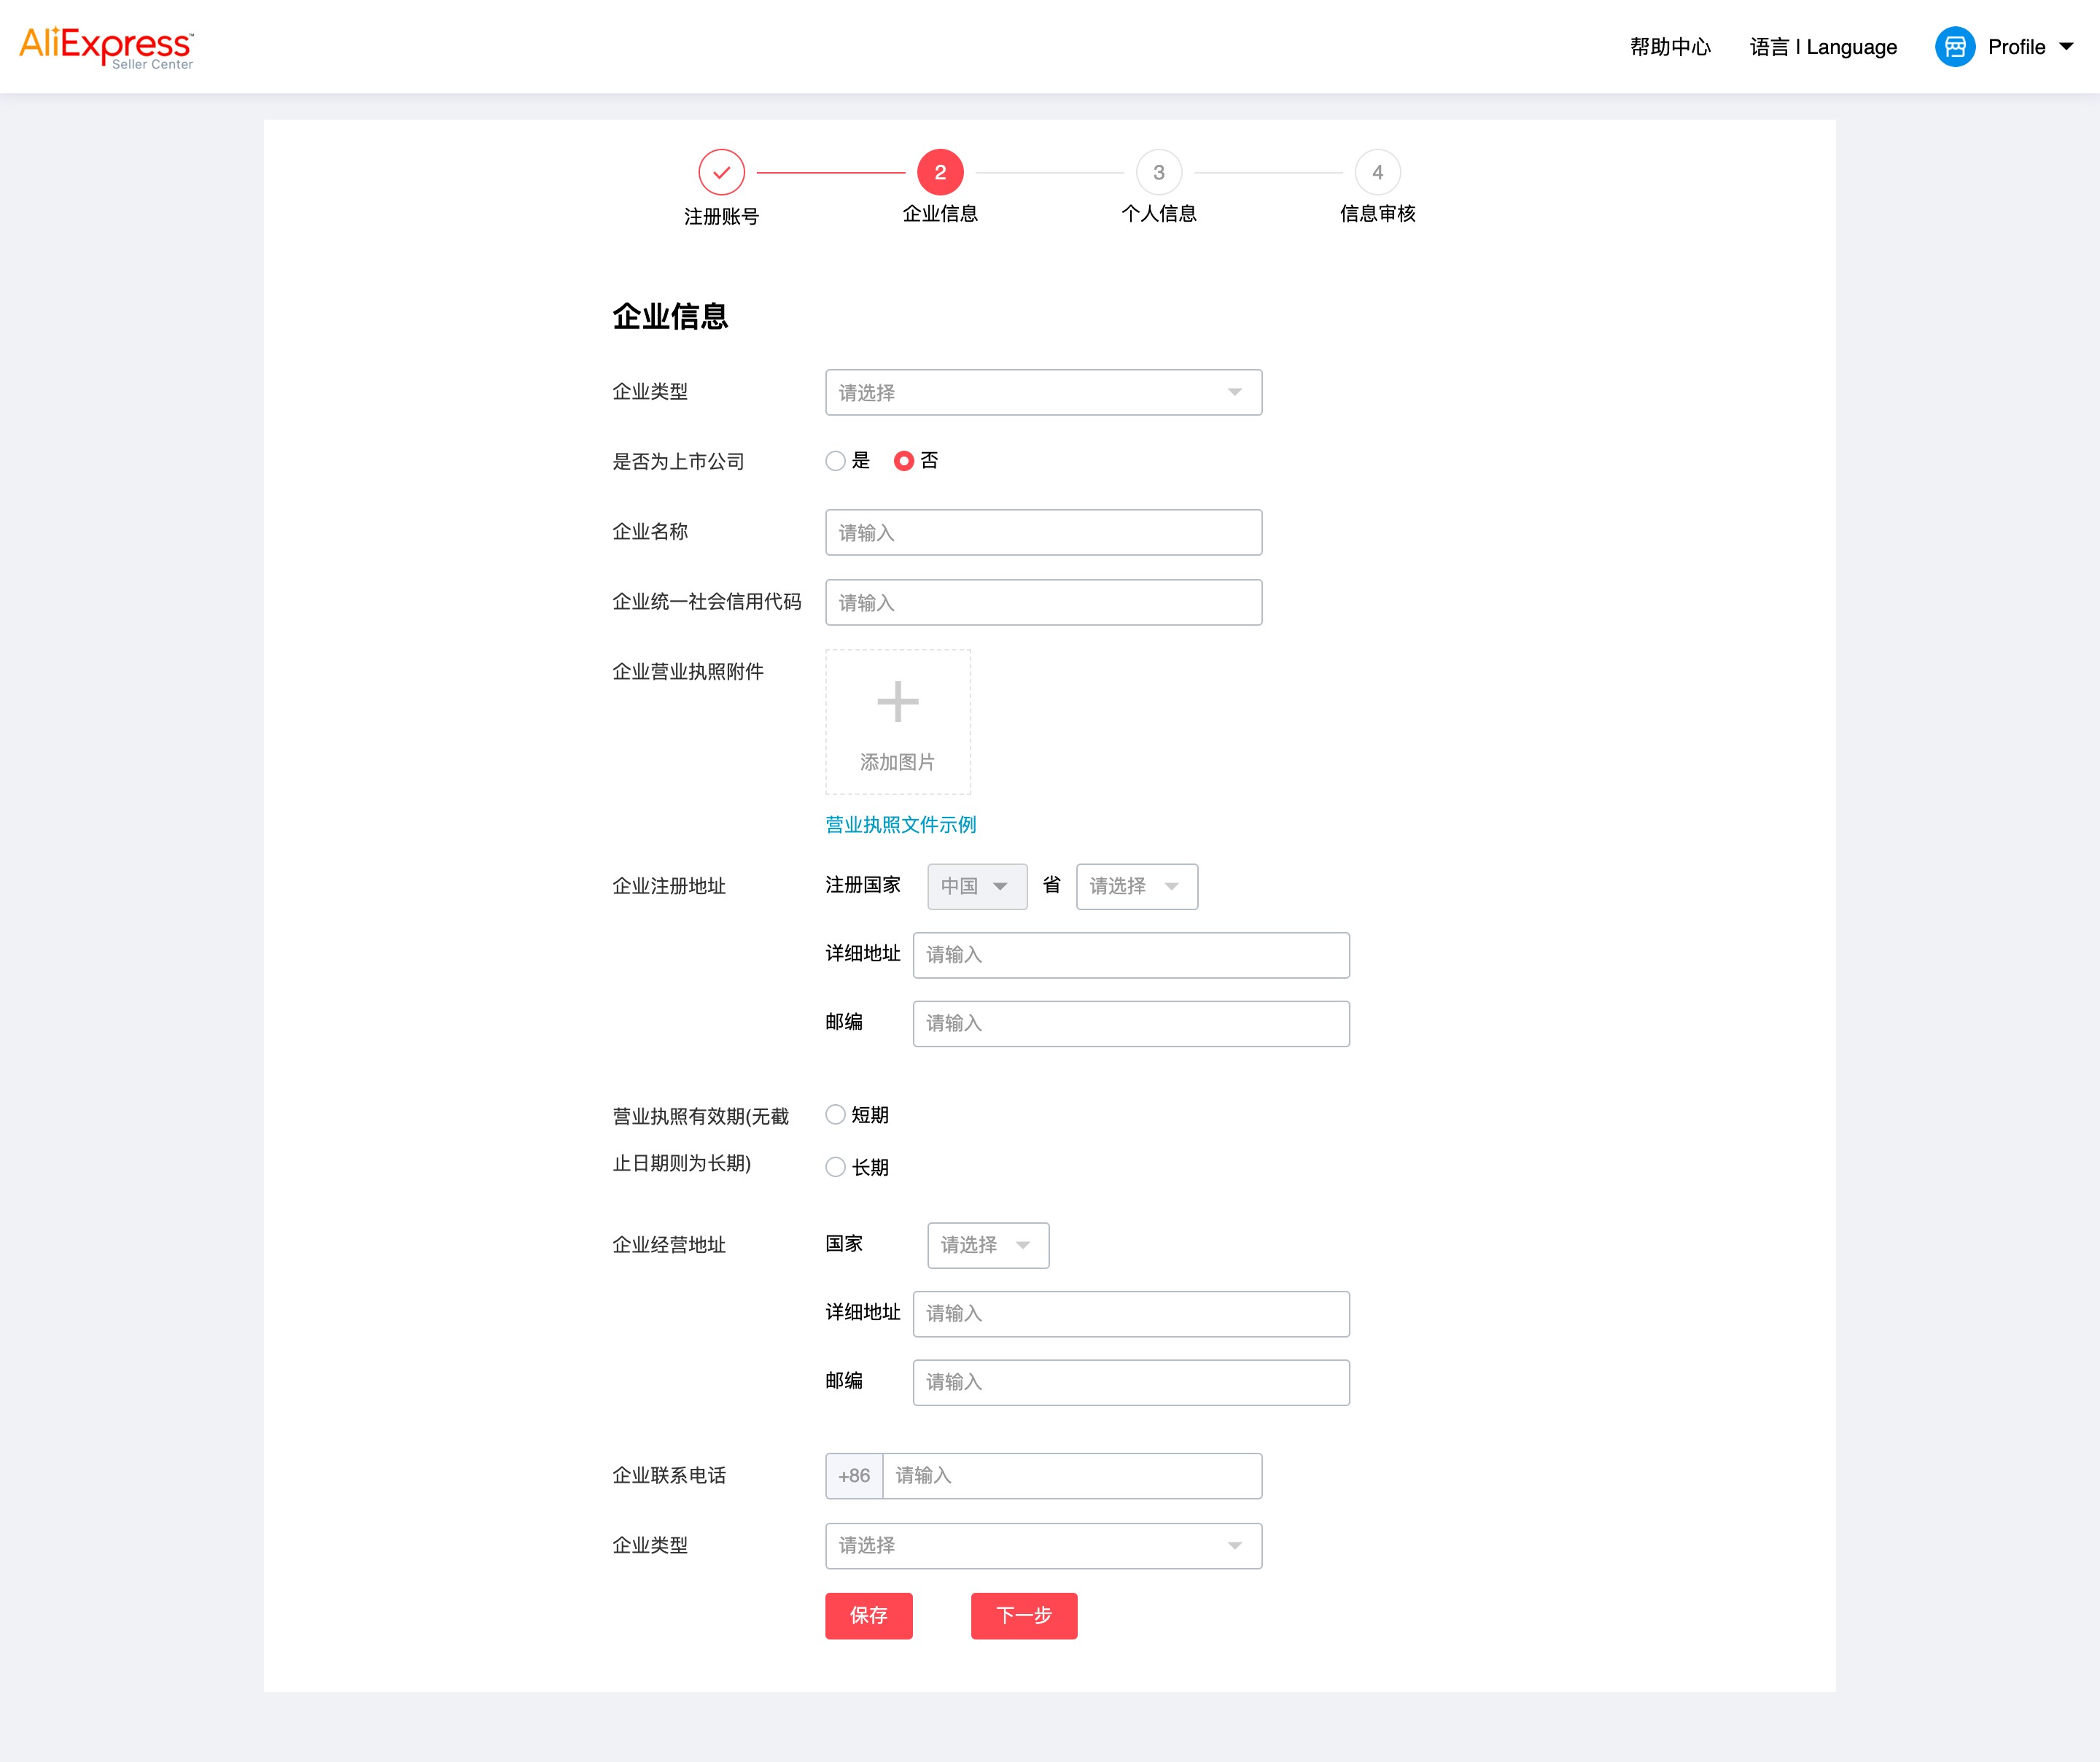The width and height of the screenshot is (2100, 1762).
Task: Click the 企业名称 input field
Action: click(x=1042, y=532)
